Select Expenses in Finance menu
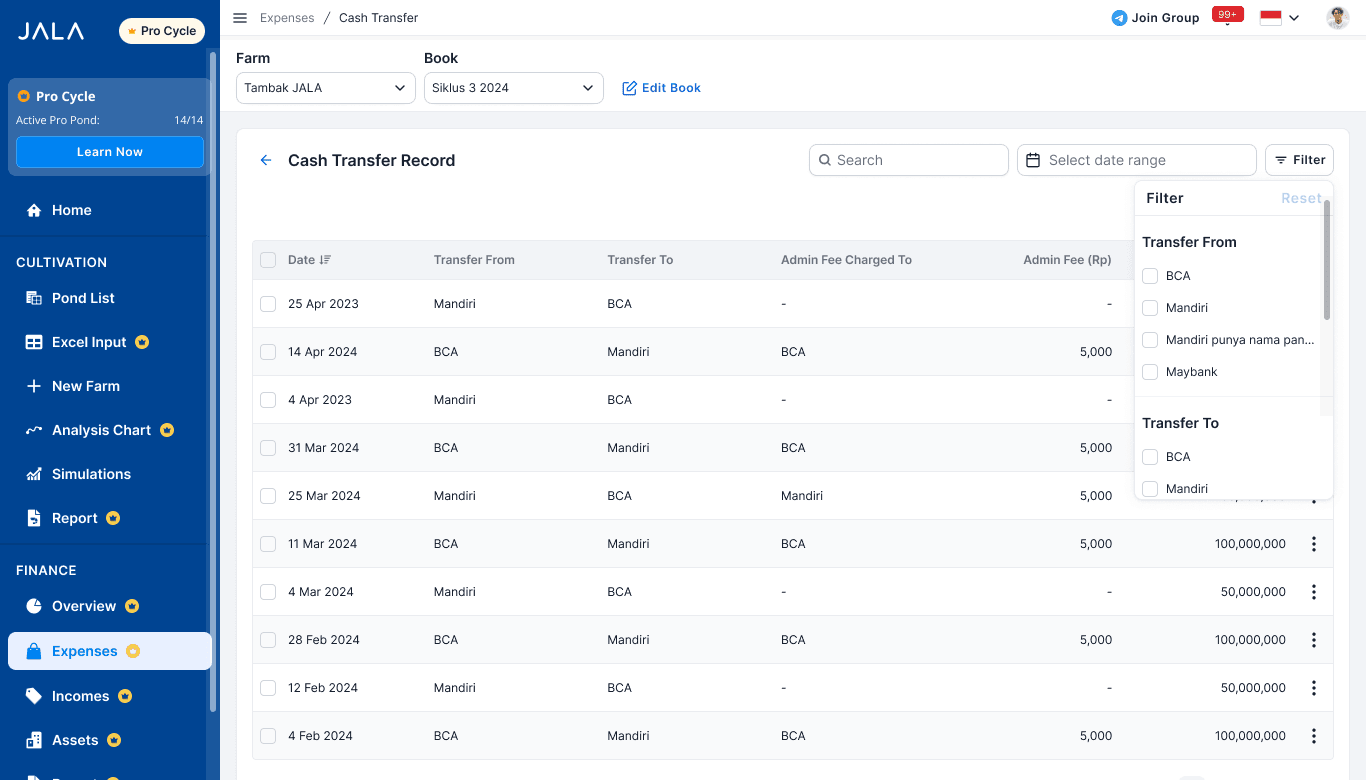The height and width of the screenshot is (780, 1366). pyautogui.click(x=110, y=651)
